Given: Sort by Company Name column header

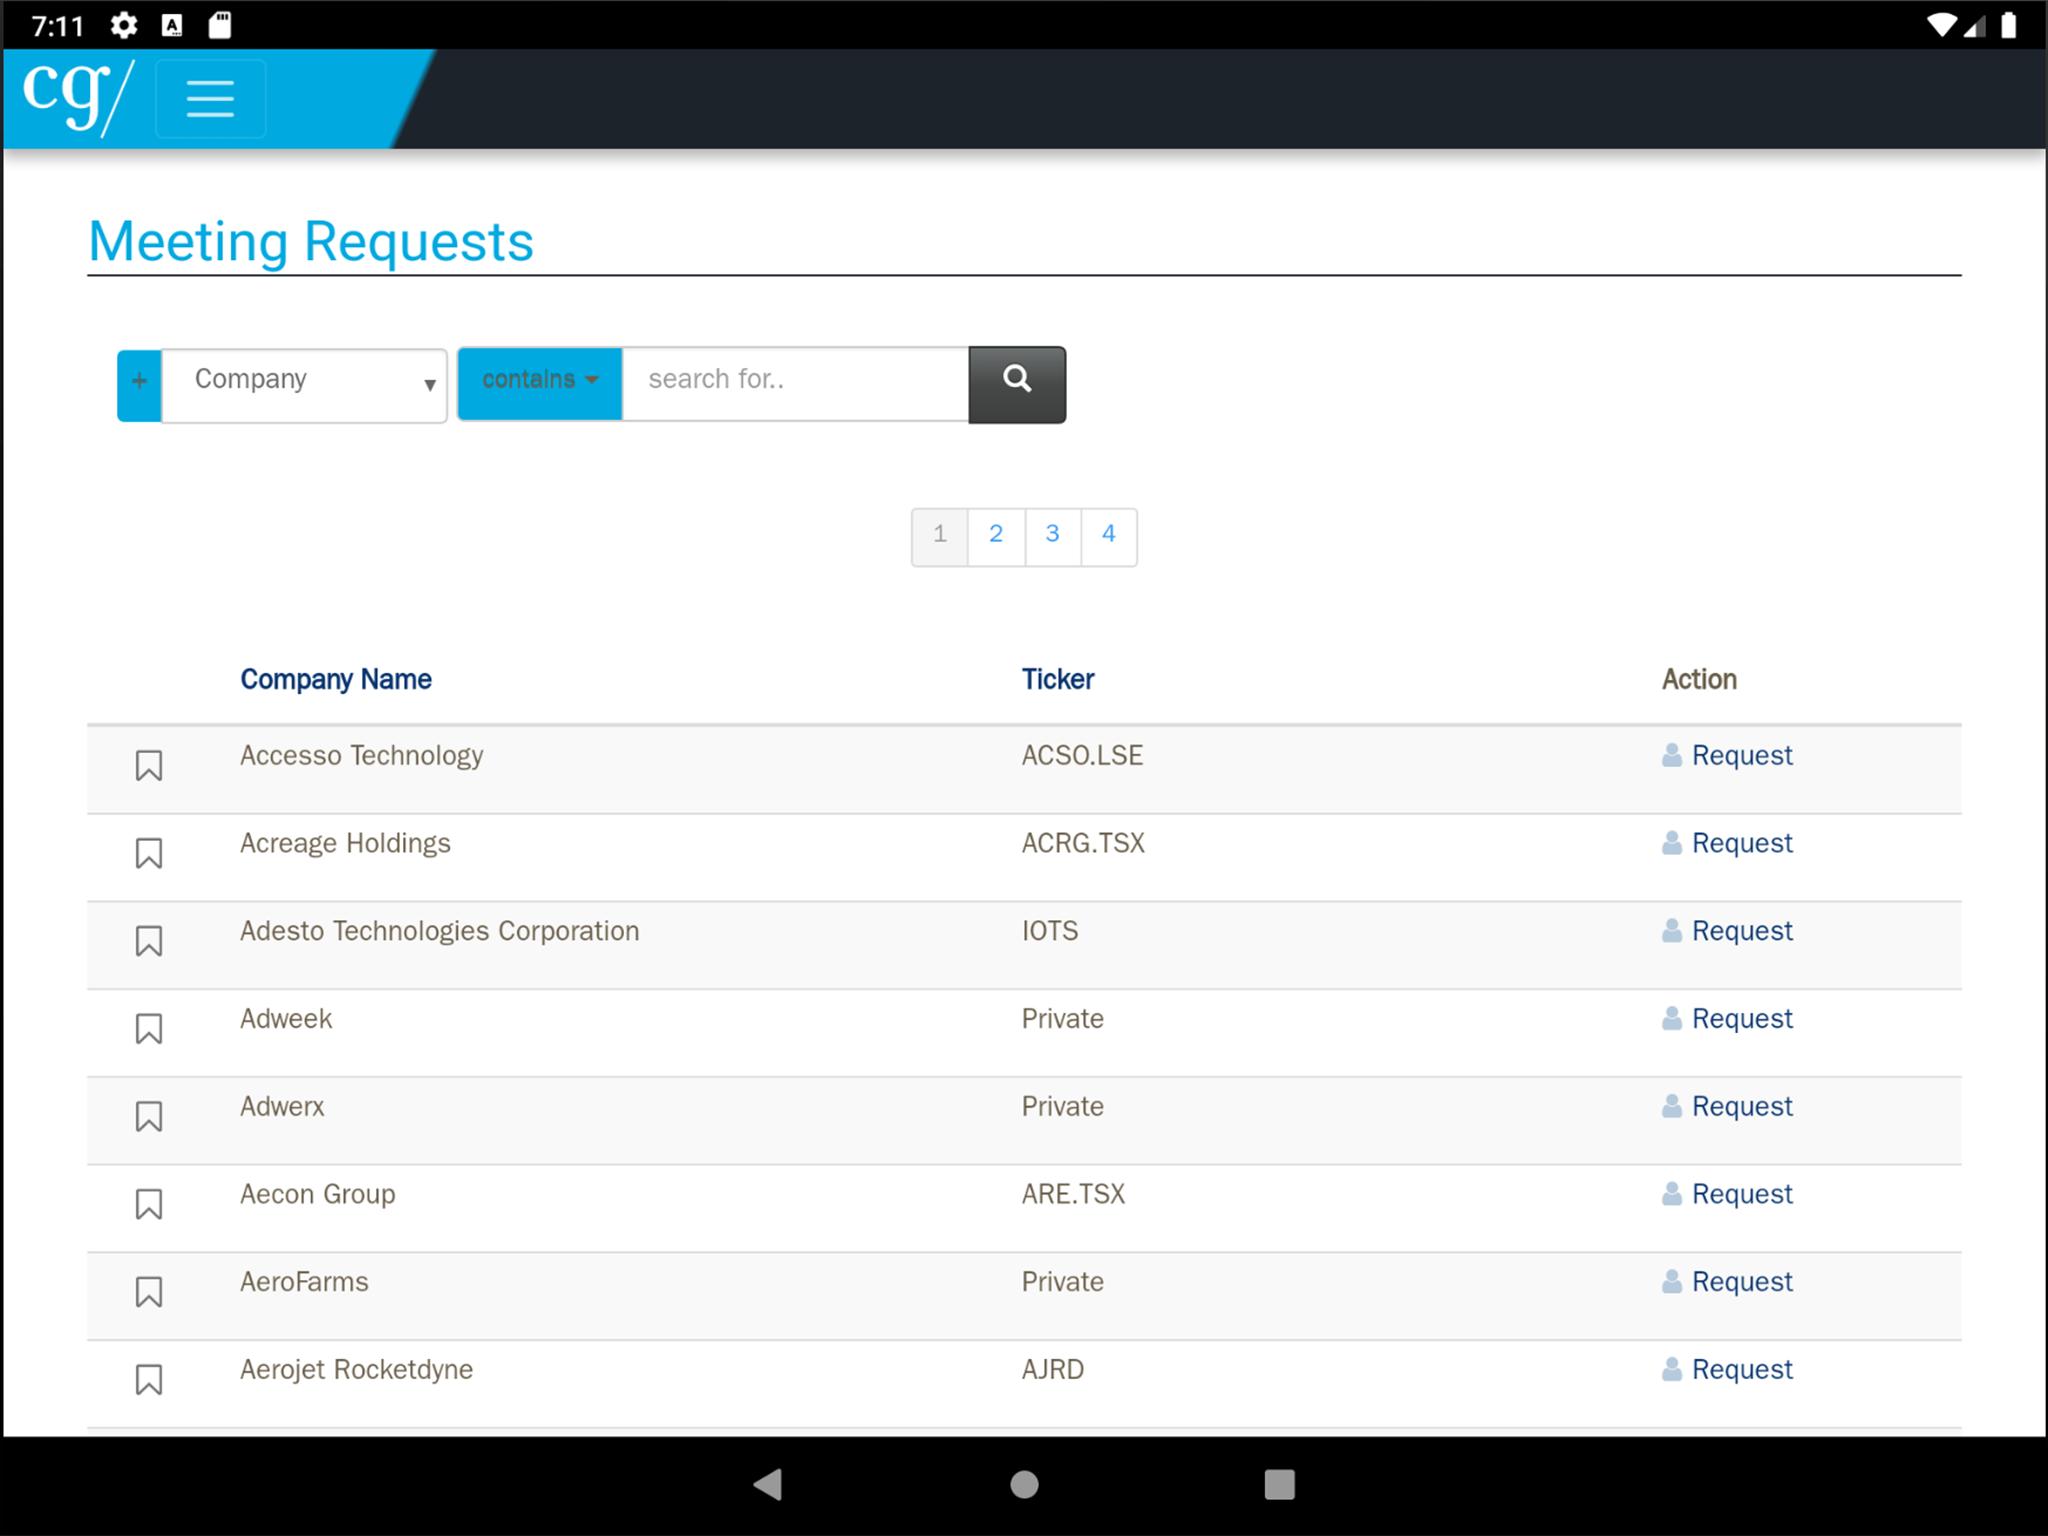Looking at the screenshot, I should (336, 679).
